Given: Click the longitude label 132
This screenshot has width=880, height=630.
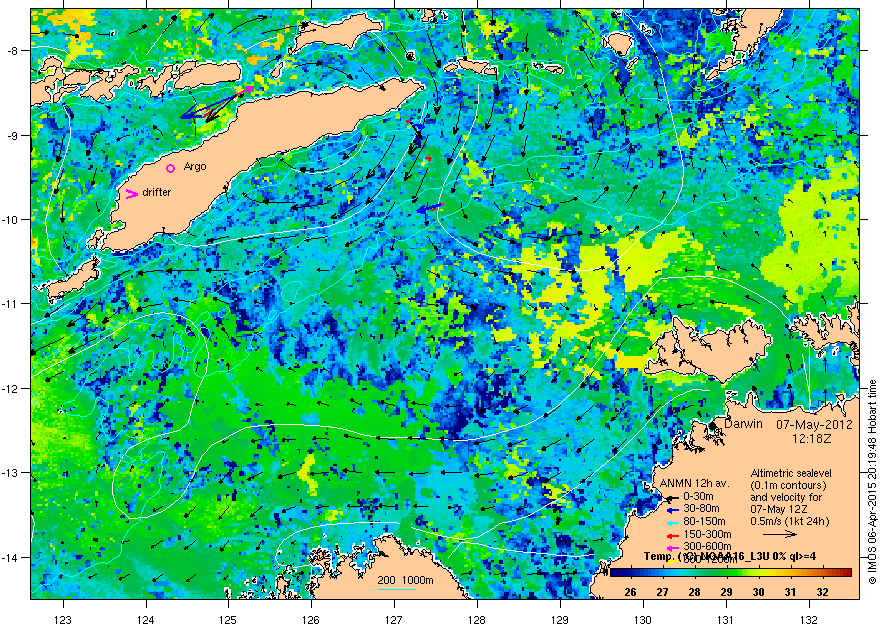Looking at the screenshot, I should (809, 620).
